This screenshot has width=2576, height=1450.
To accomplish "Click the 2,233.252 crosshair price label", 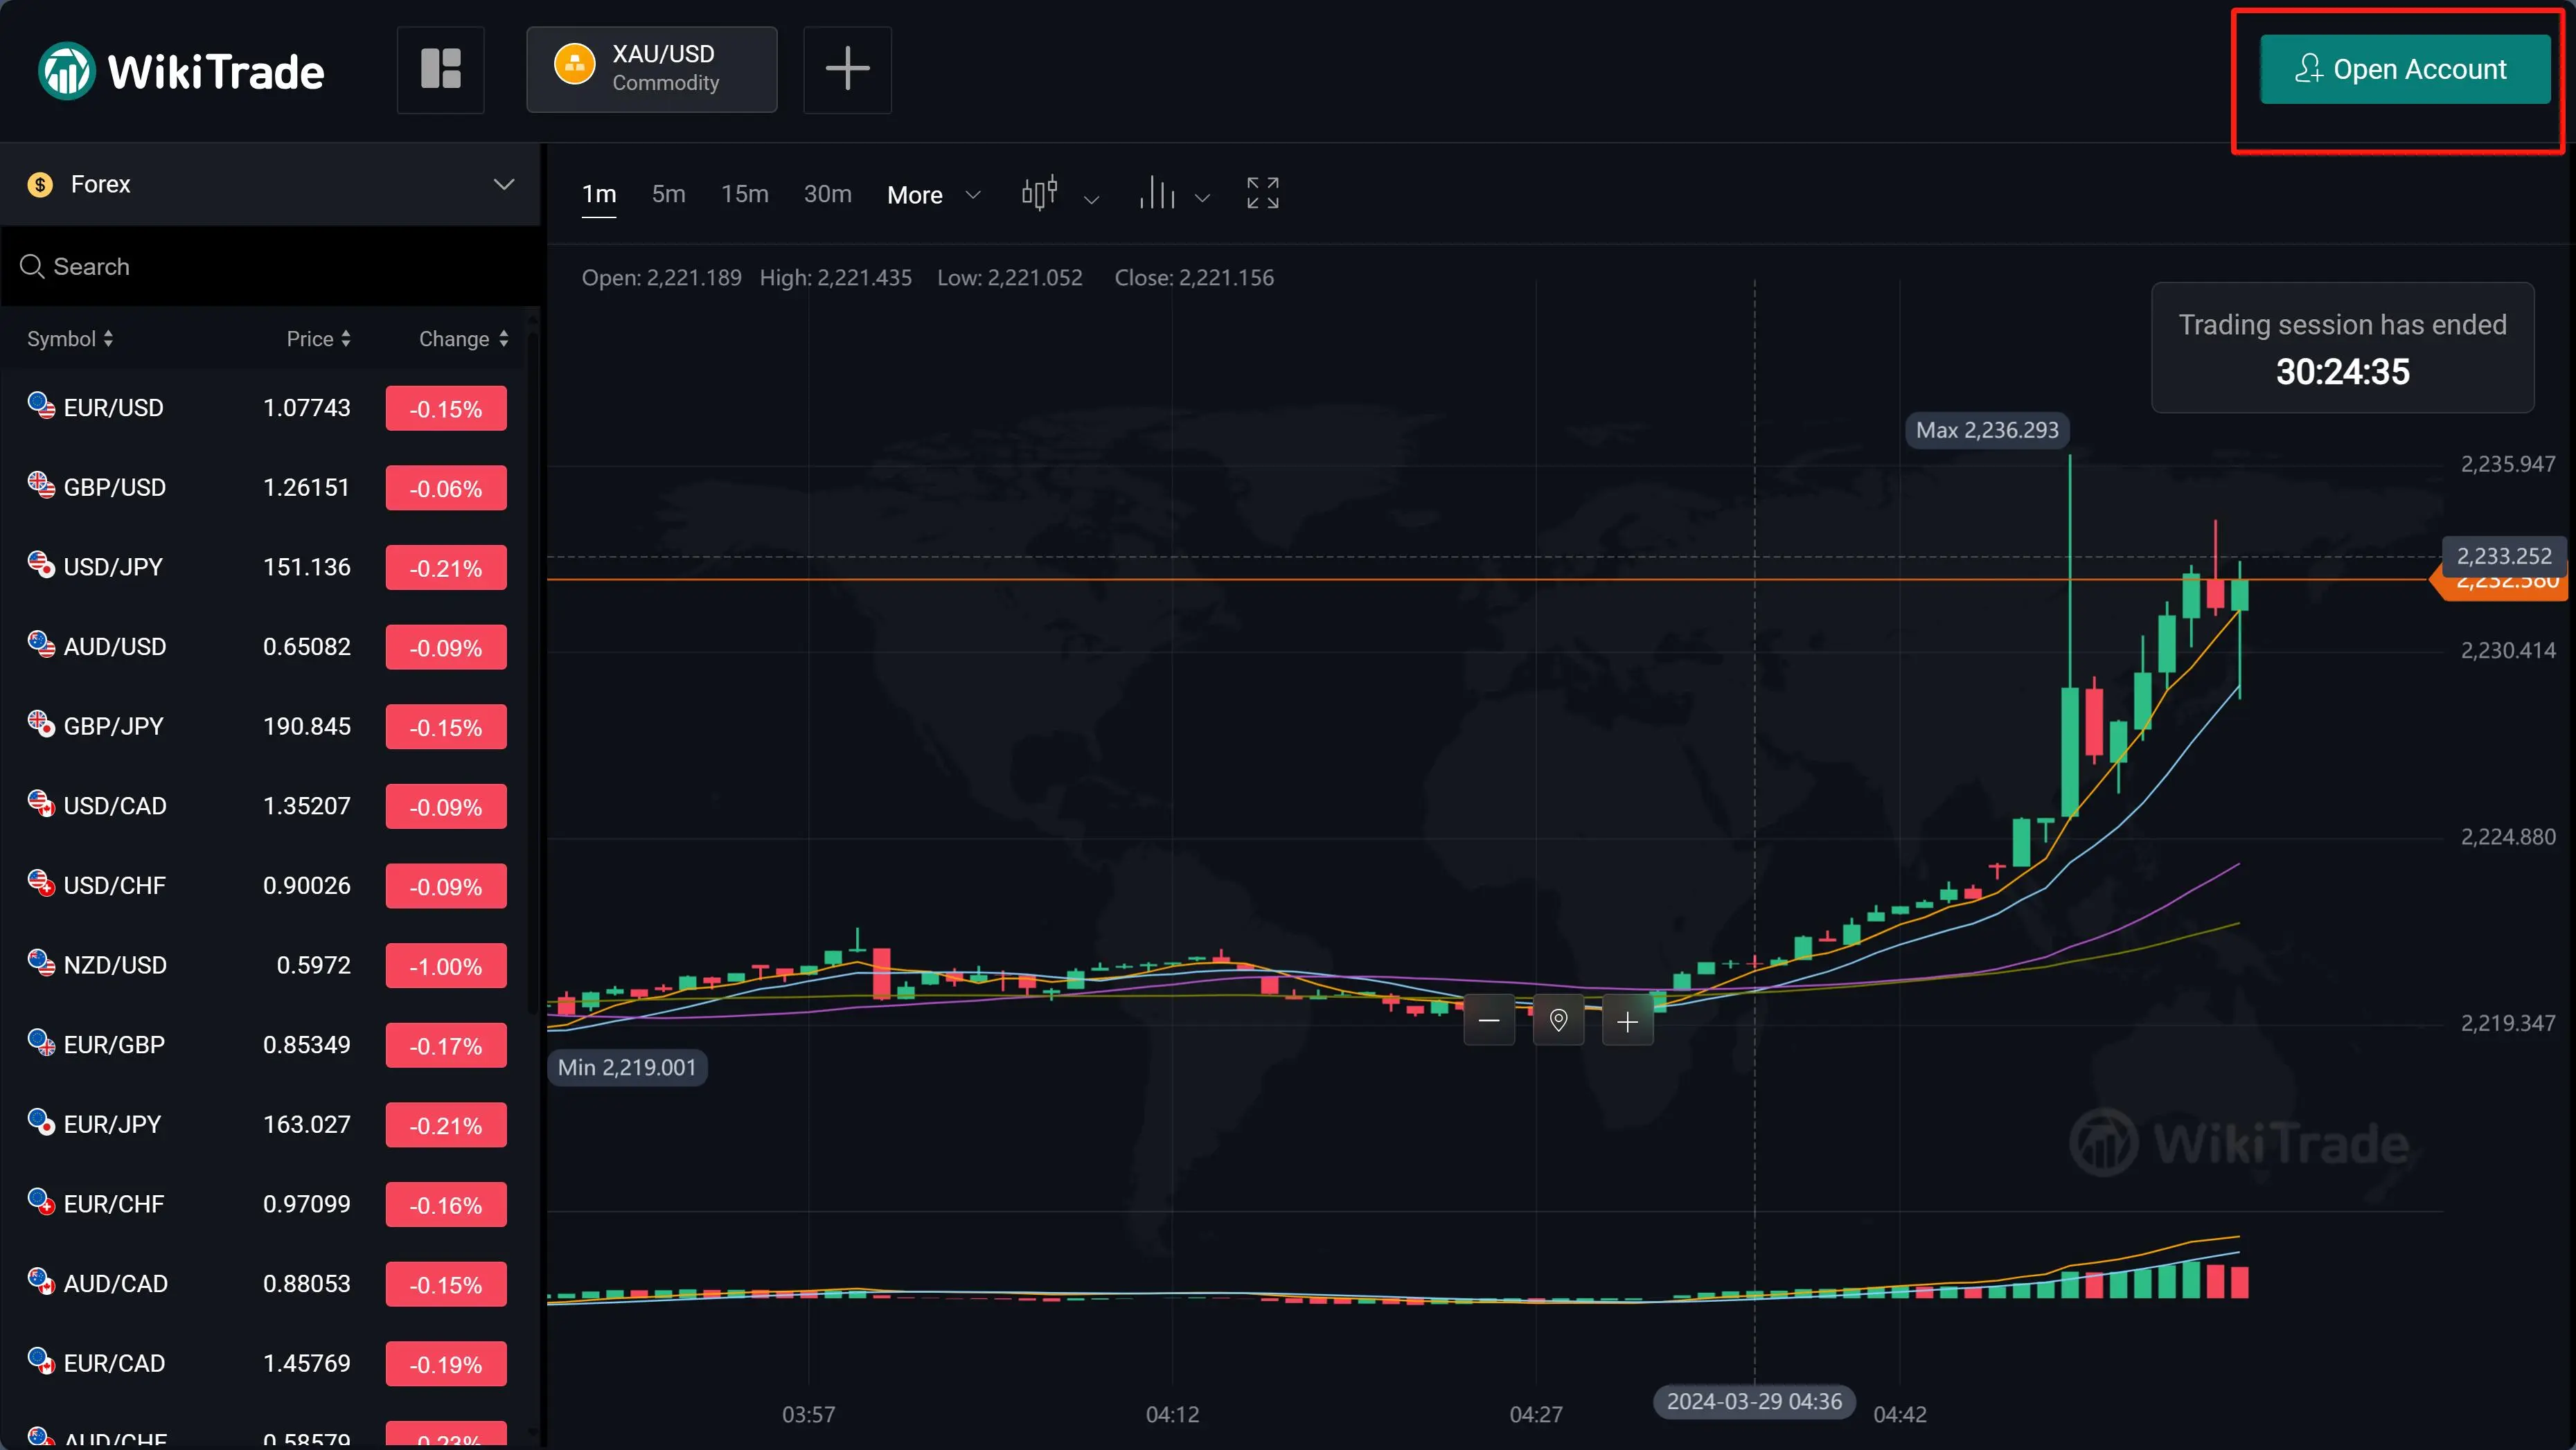I will tap(2504, 556).
